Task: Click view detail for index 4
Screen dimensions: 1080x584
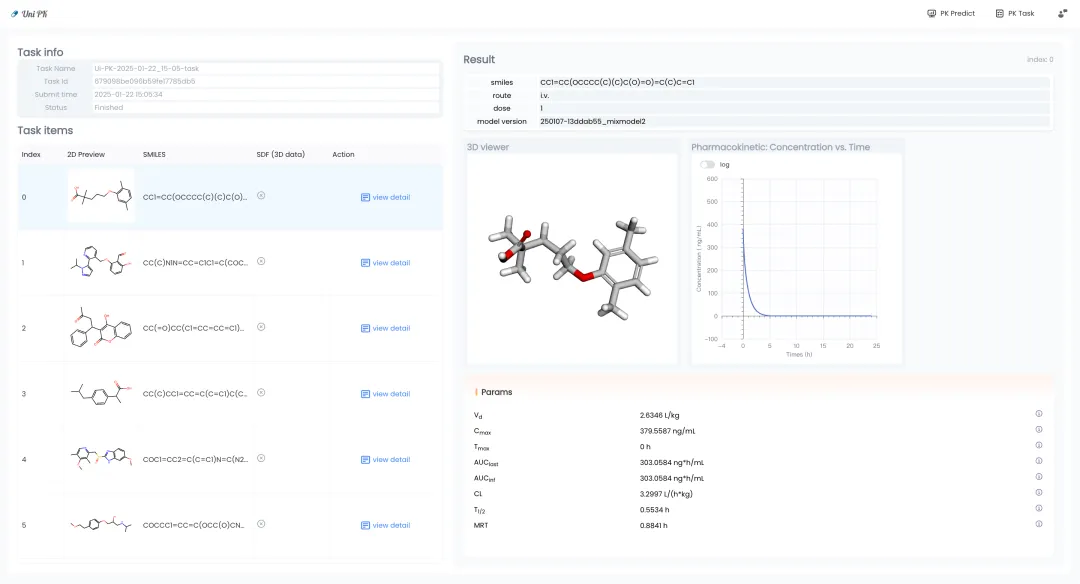Action: pyautogui.click(x=385, y=460)
